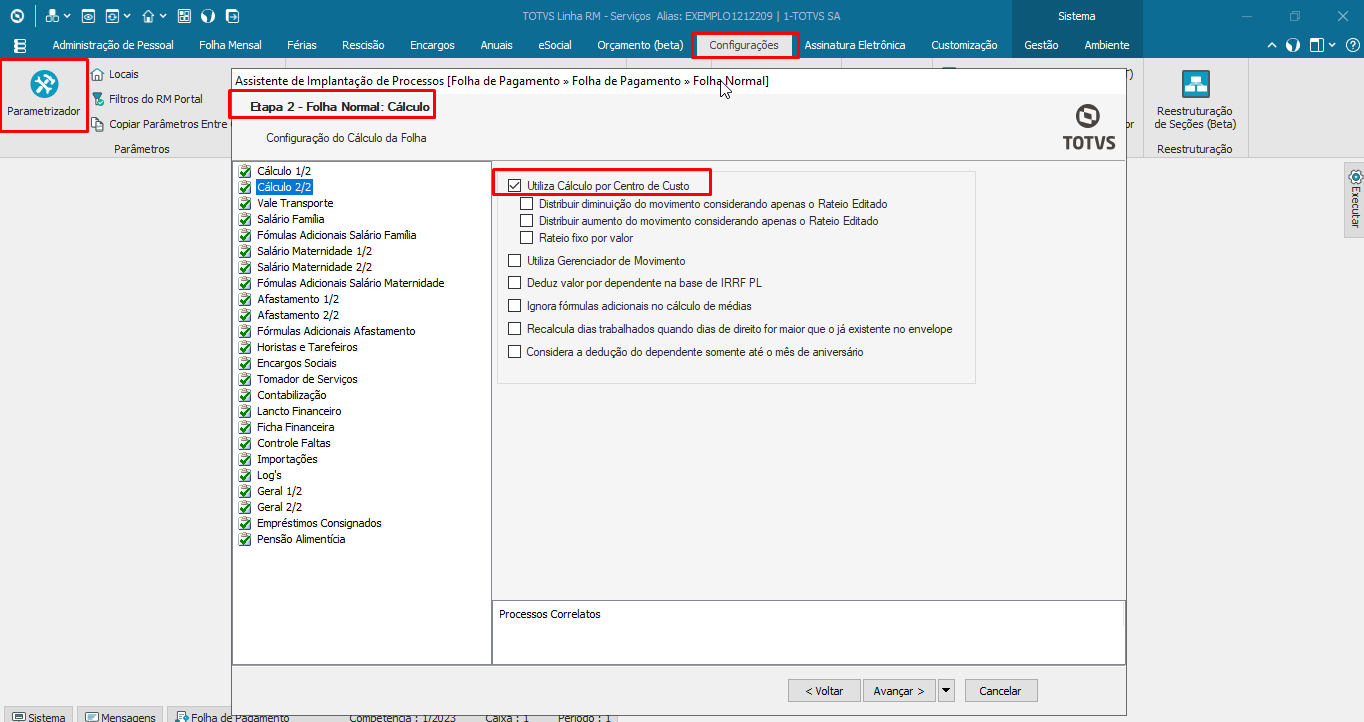Viewport: 1364px width, 722px height.
Task: Click the Cancelar button
Action: click(x=1000, y=691)
